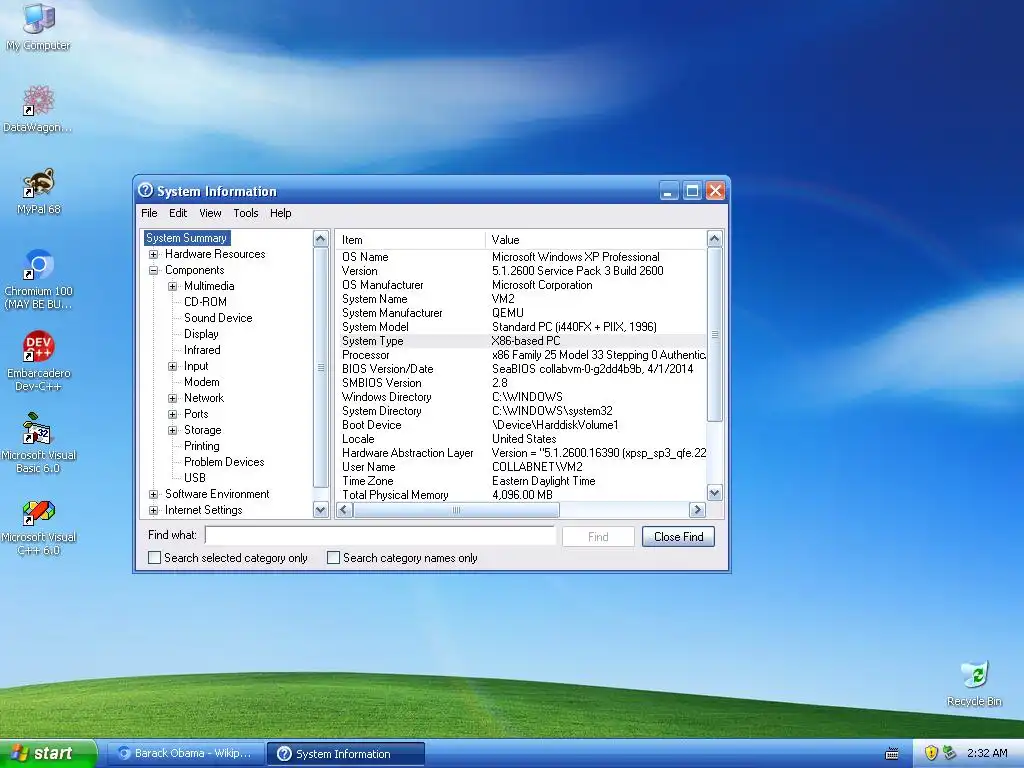Expand the Ports tree node

(x=172, y=414)
